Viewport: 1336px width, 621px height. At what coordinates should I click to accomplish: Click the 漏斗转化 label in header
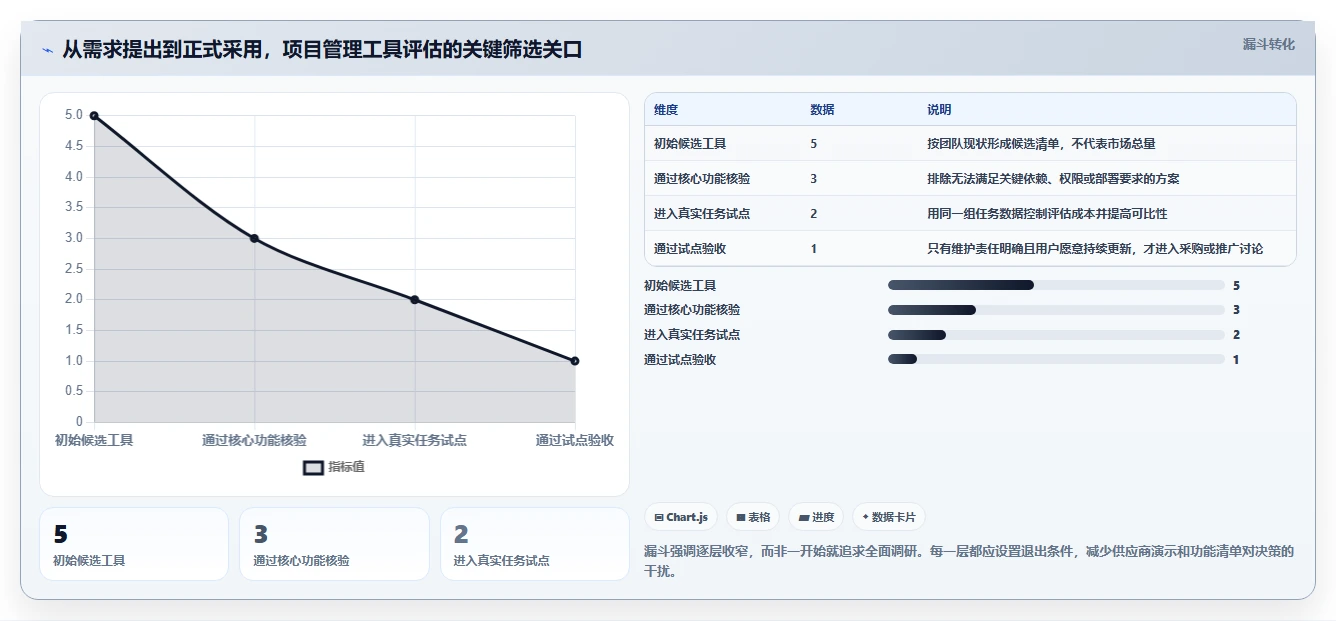1268,44
